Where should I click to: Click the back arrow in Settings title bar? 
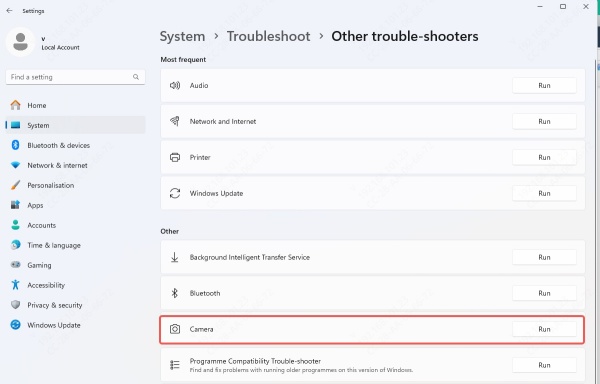click(10, 11)
